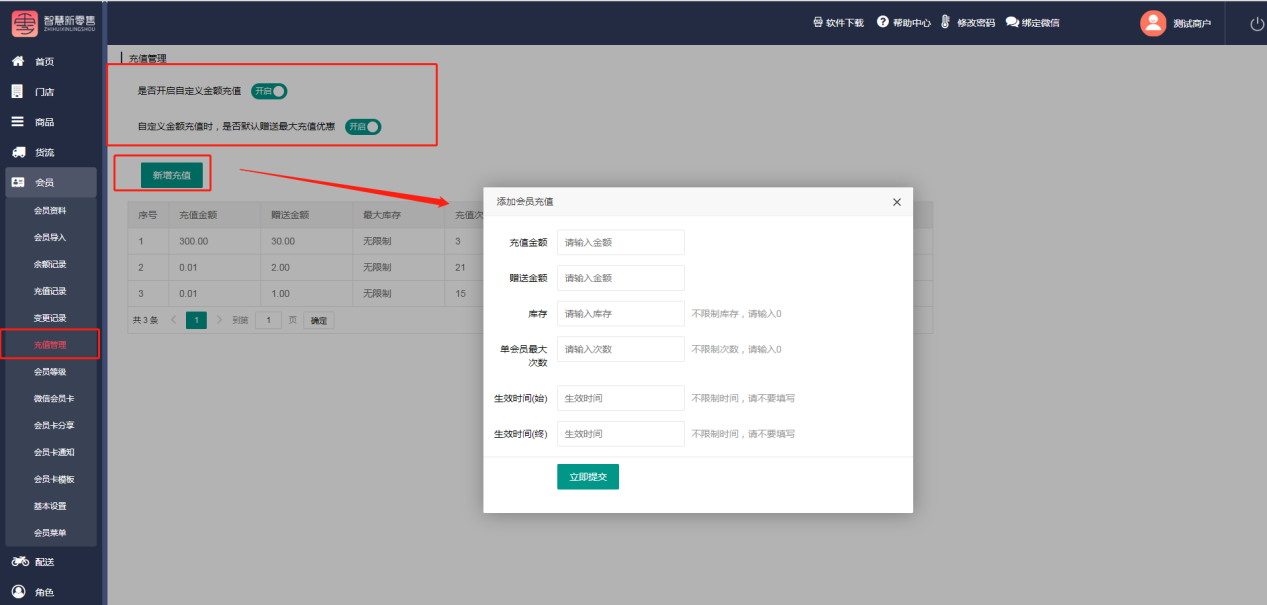Close the 添加会员充值 dialog
The height and width of the screenshot is (605, 1267).
896,202
